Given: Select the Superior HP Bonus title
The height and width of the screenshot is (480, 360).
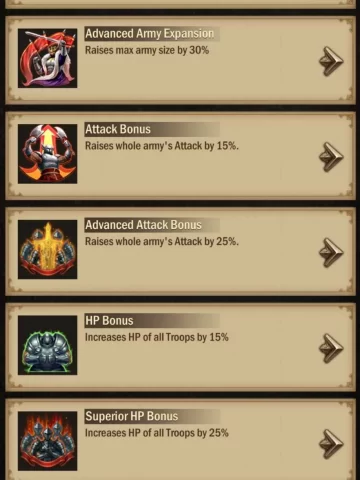Looking at the screenshot, I should [x=132, y=416].
